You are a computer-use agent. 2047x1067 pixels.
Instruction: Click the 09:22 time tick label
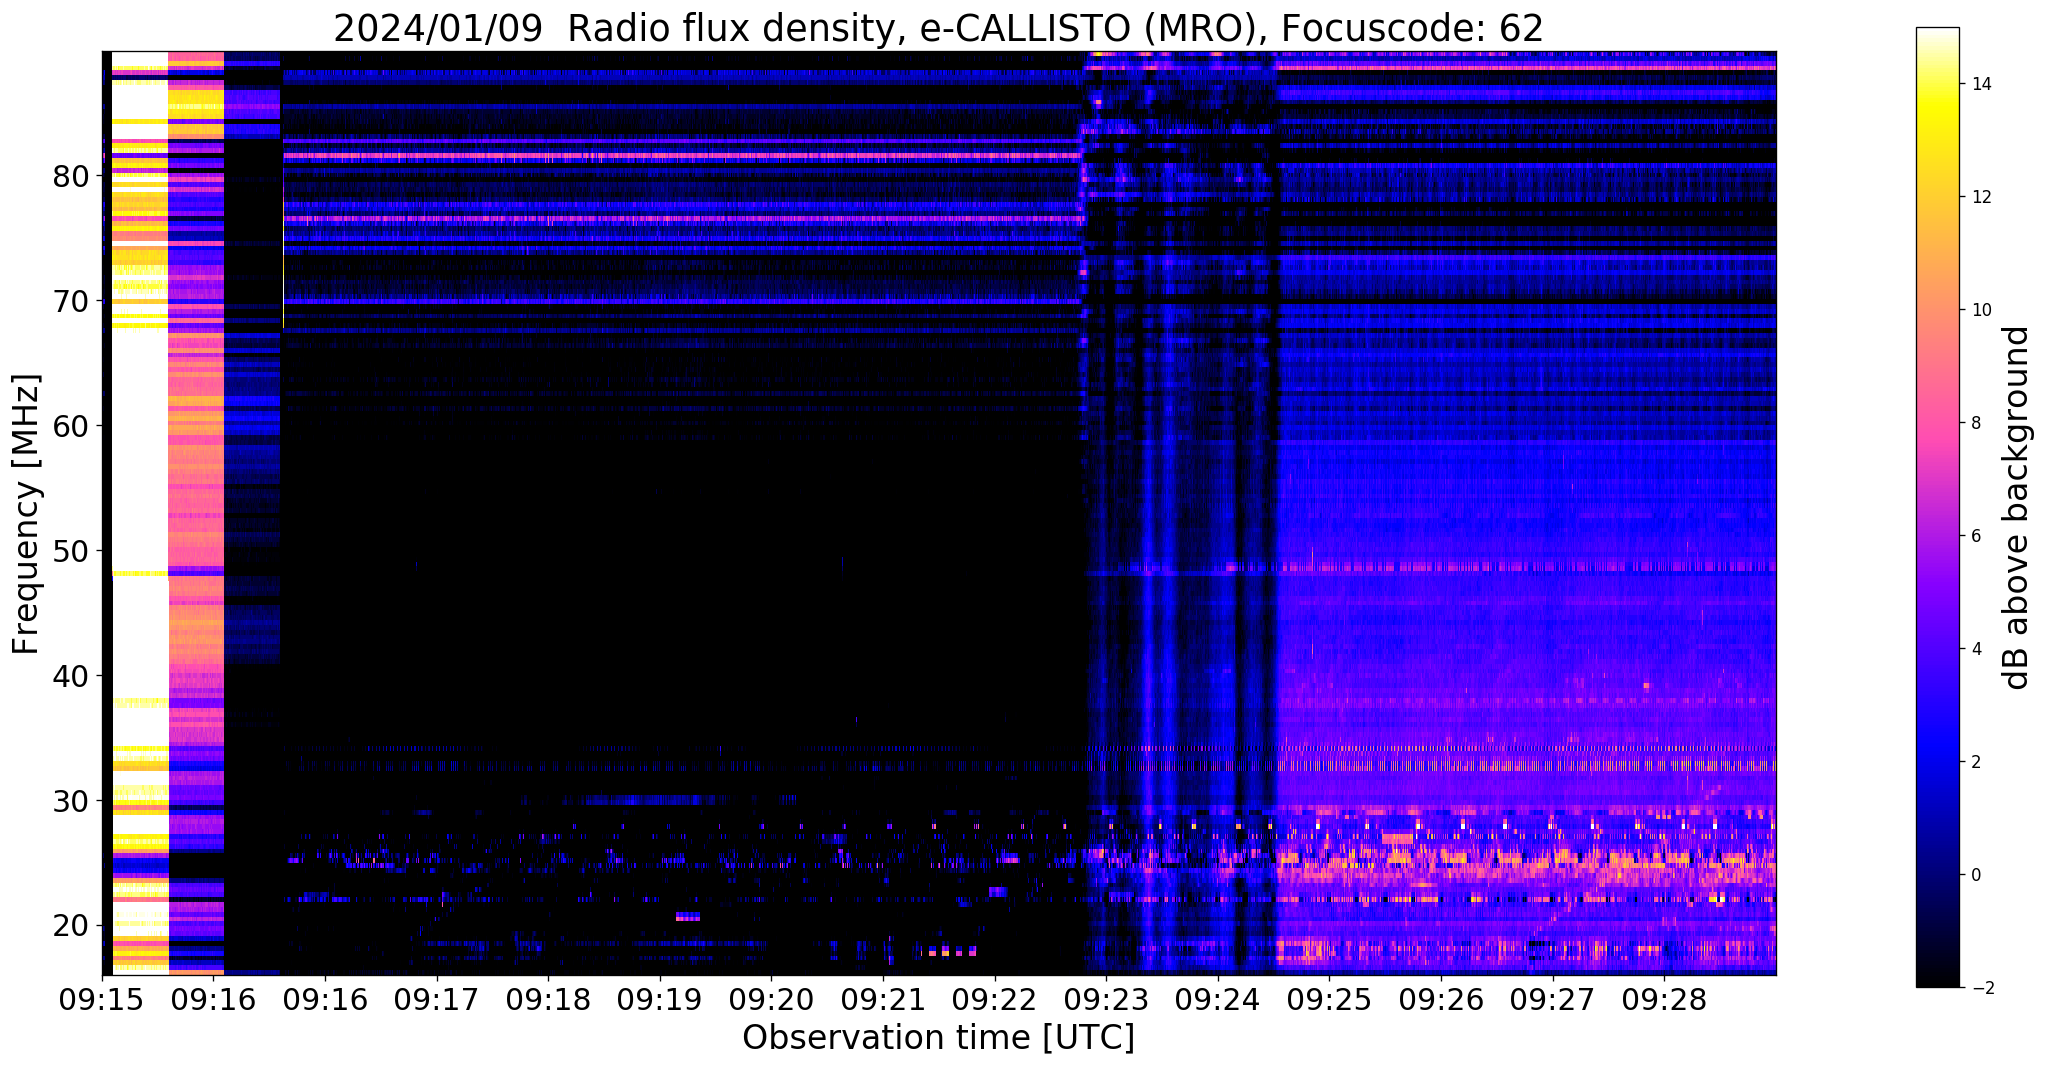[994, 1000]
